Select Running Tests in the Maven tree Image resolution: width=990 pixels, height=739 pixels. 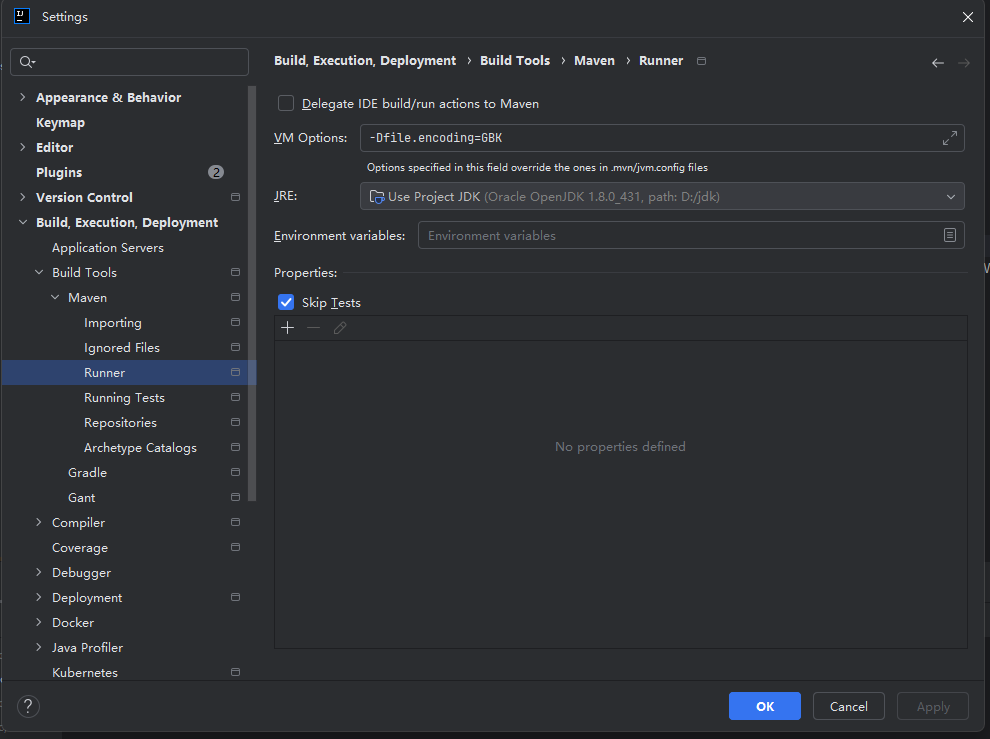[x=124, y=397]
